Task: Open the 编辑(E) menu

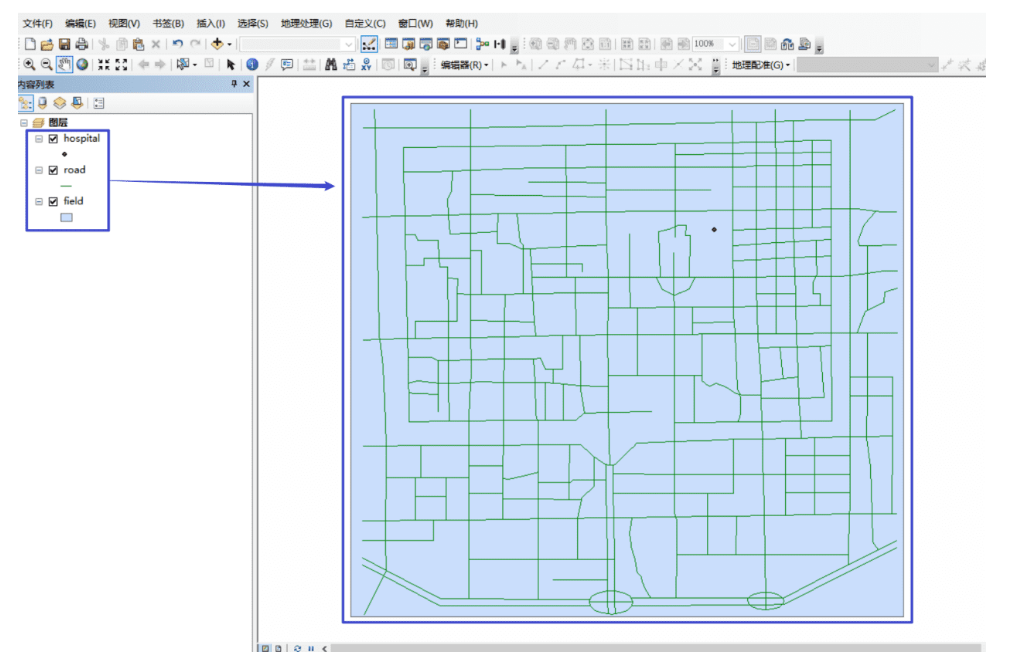Action: tap(80, 23)
